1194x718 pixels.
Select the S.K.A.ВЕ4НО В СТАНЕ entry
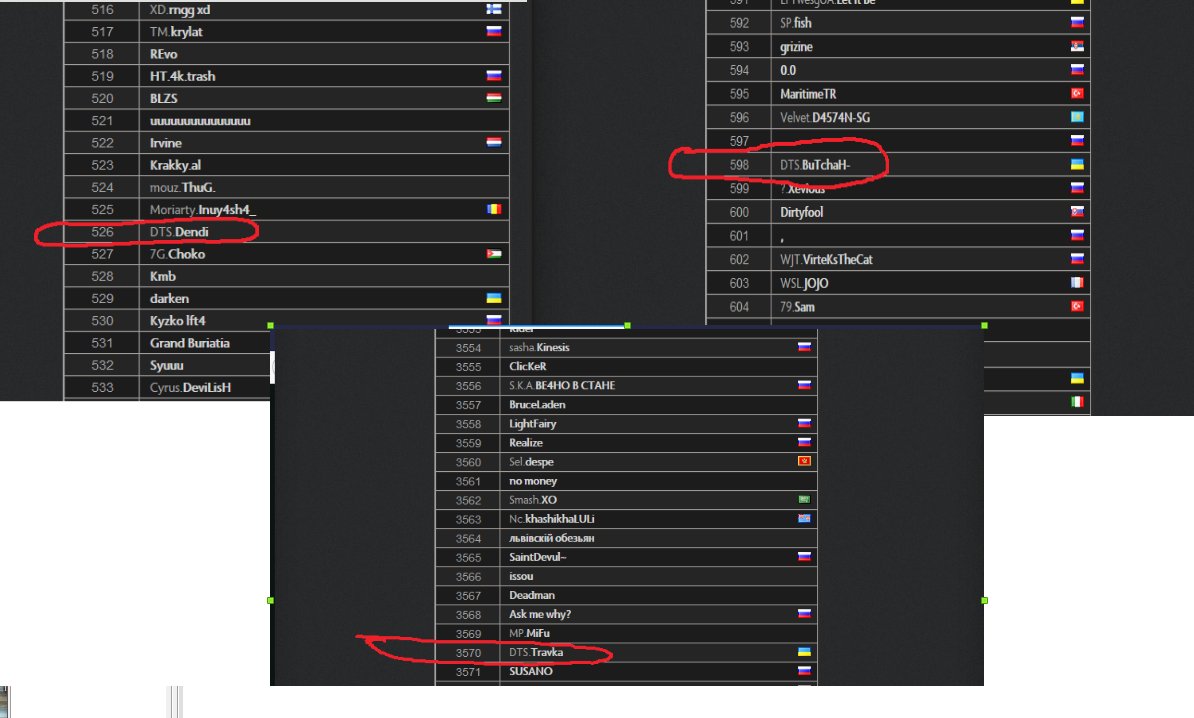tap(562, 385)
